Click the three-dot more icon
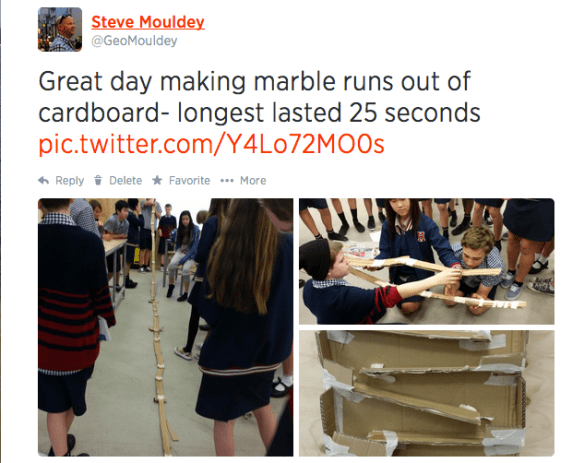Image resolution: width=584 pixels, height=463 pixels. pyautogui.click(x=227, y=181)
